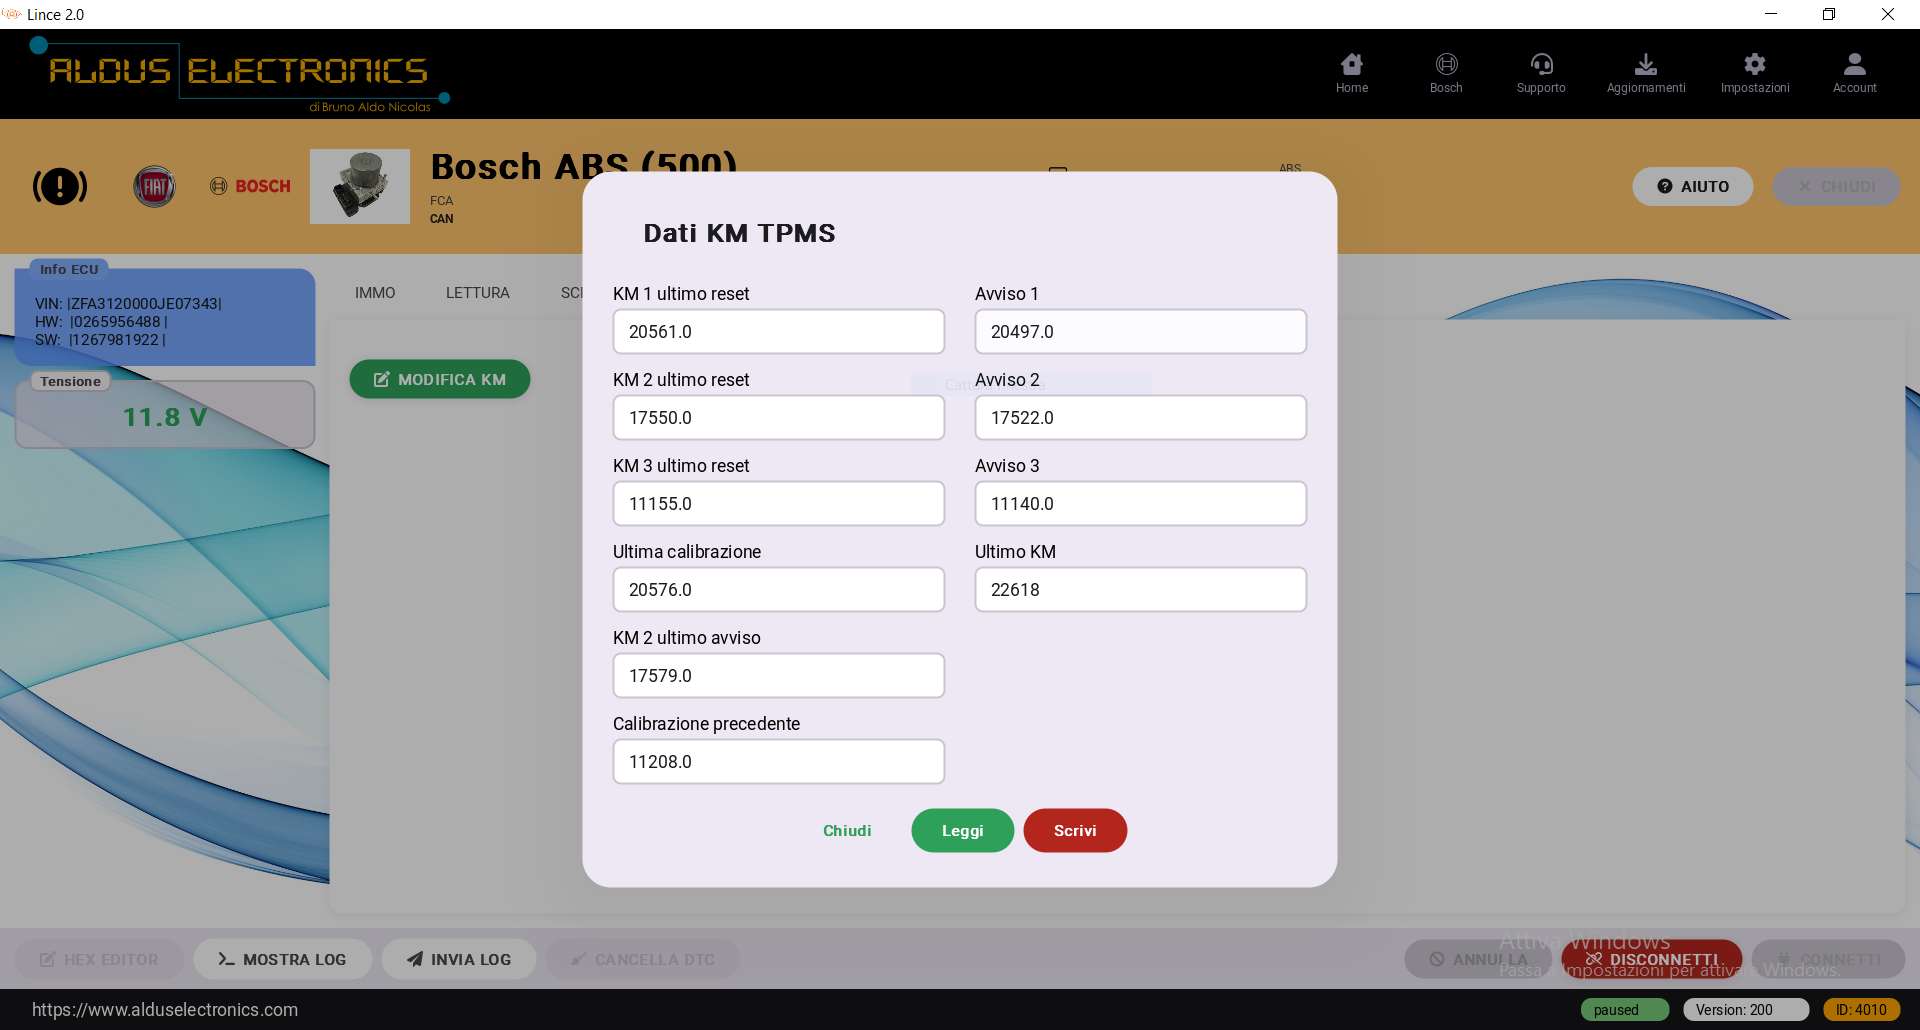Click the ABS unit thumbnail image

tap(360, 186)
